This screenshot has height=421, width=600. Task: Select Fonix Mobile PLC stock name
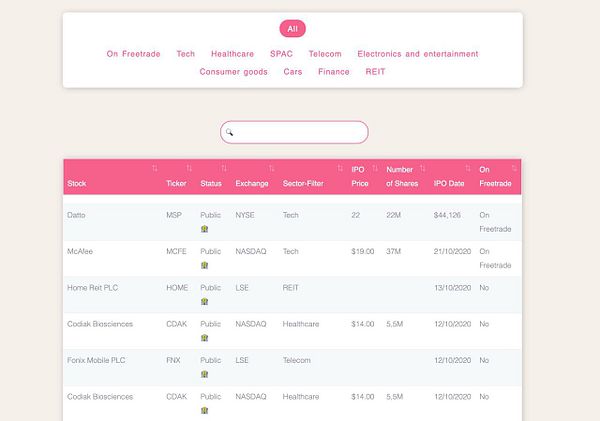(x=96, y=361)
